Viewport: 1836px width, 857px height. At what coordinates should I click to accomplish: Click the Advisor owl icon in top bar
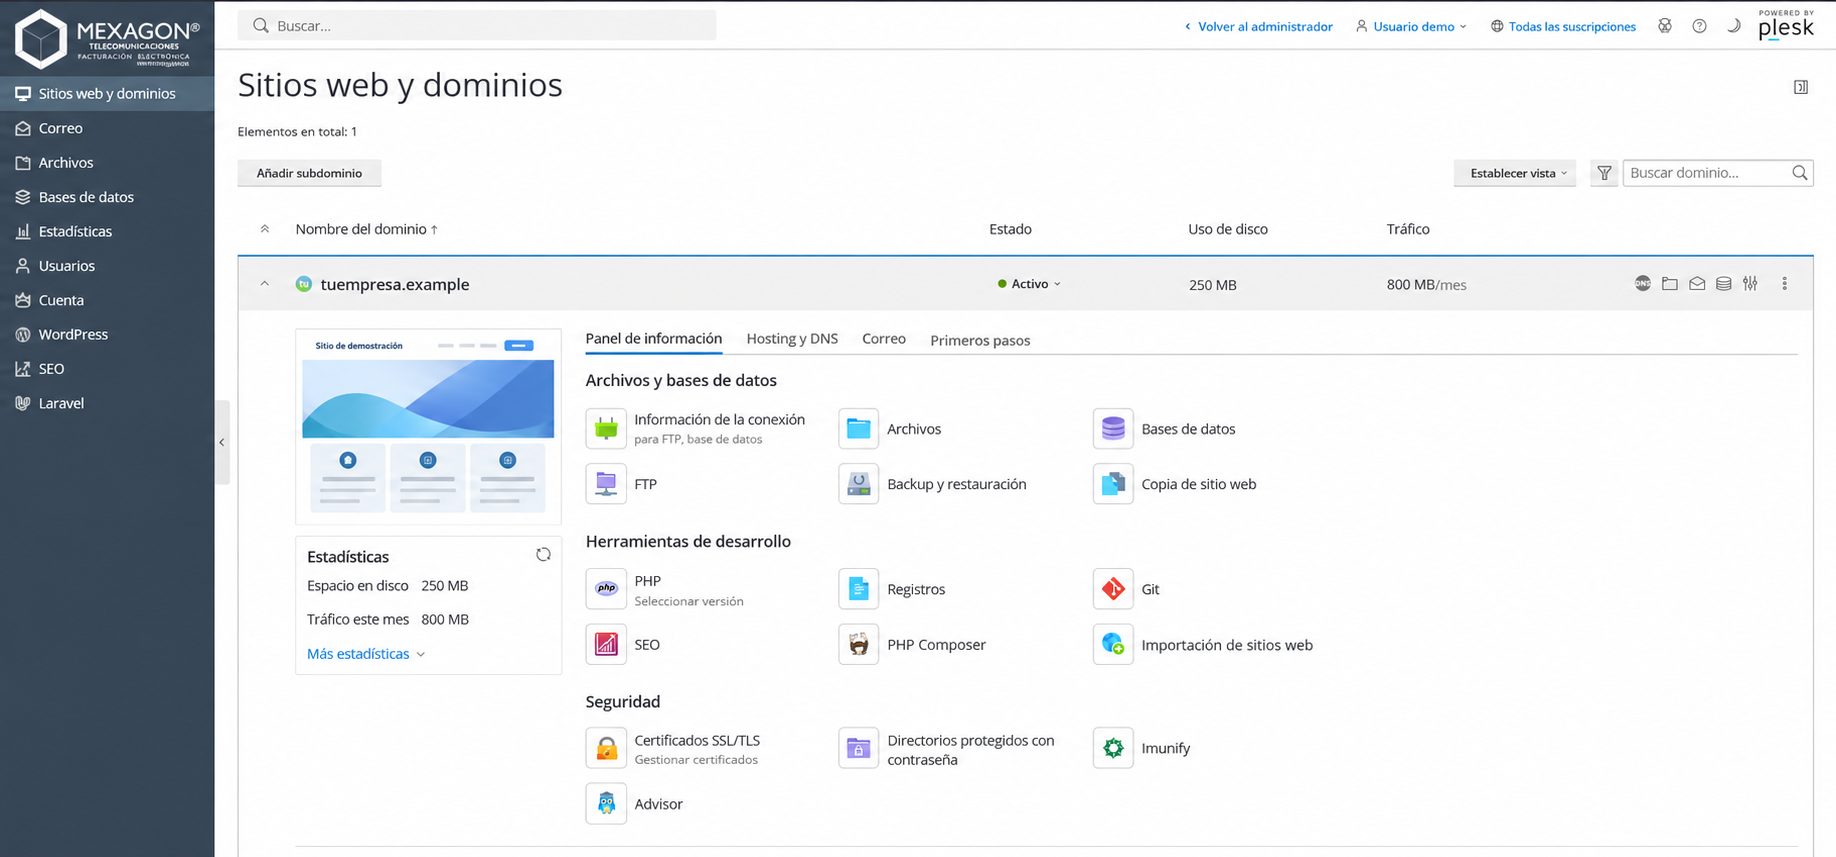click(1665, 26)
